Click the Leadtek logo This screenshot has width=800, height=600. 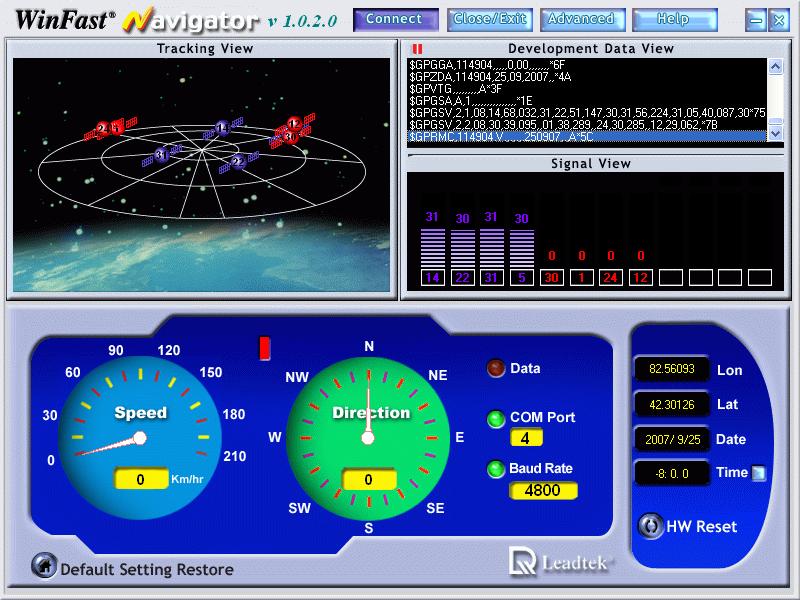point(560,561)
